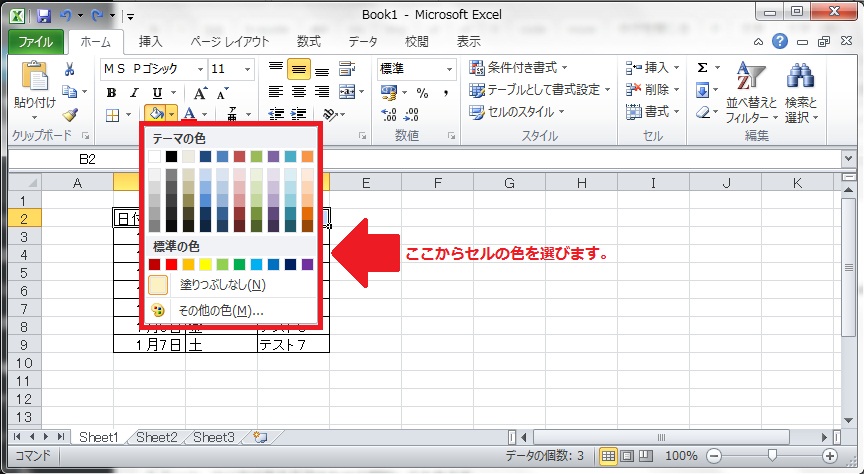Increase font size with large A
The image size is (864, 474).
[200, 93]
